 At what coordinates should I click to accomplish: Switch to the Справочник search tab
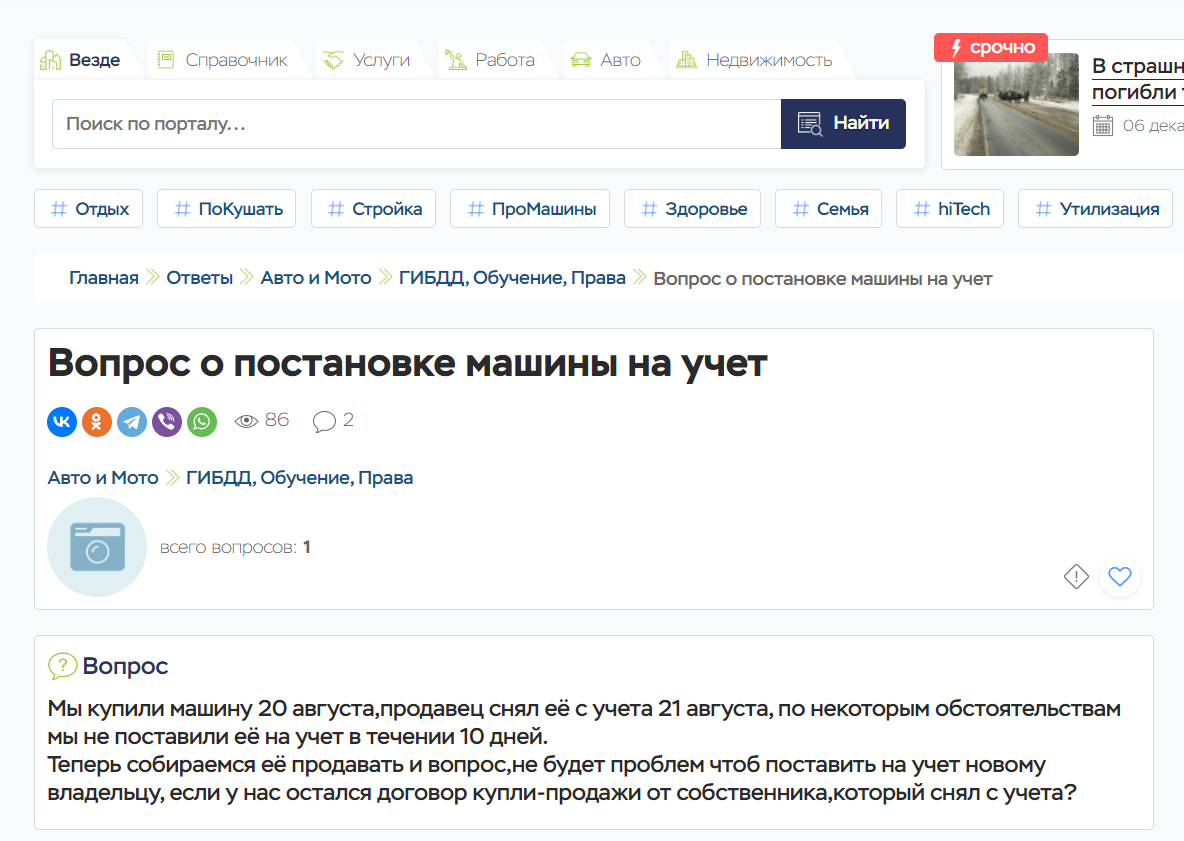(223, 60)
